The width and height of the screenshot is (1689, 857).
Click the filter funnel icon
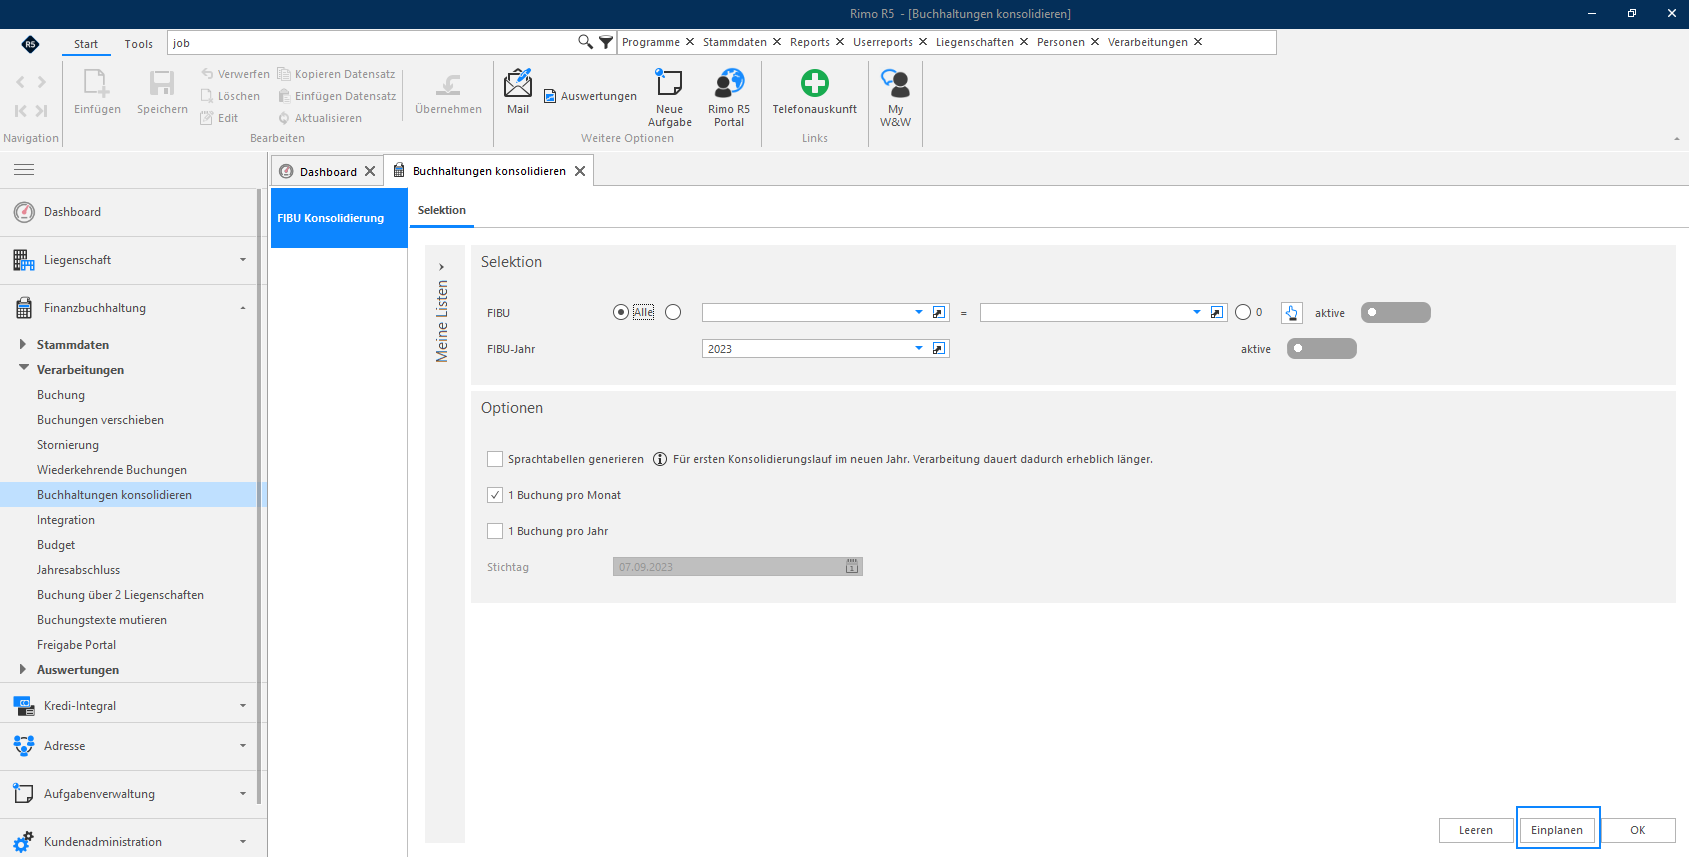[x=606, y=42]
